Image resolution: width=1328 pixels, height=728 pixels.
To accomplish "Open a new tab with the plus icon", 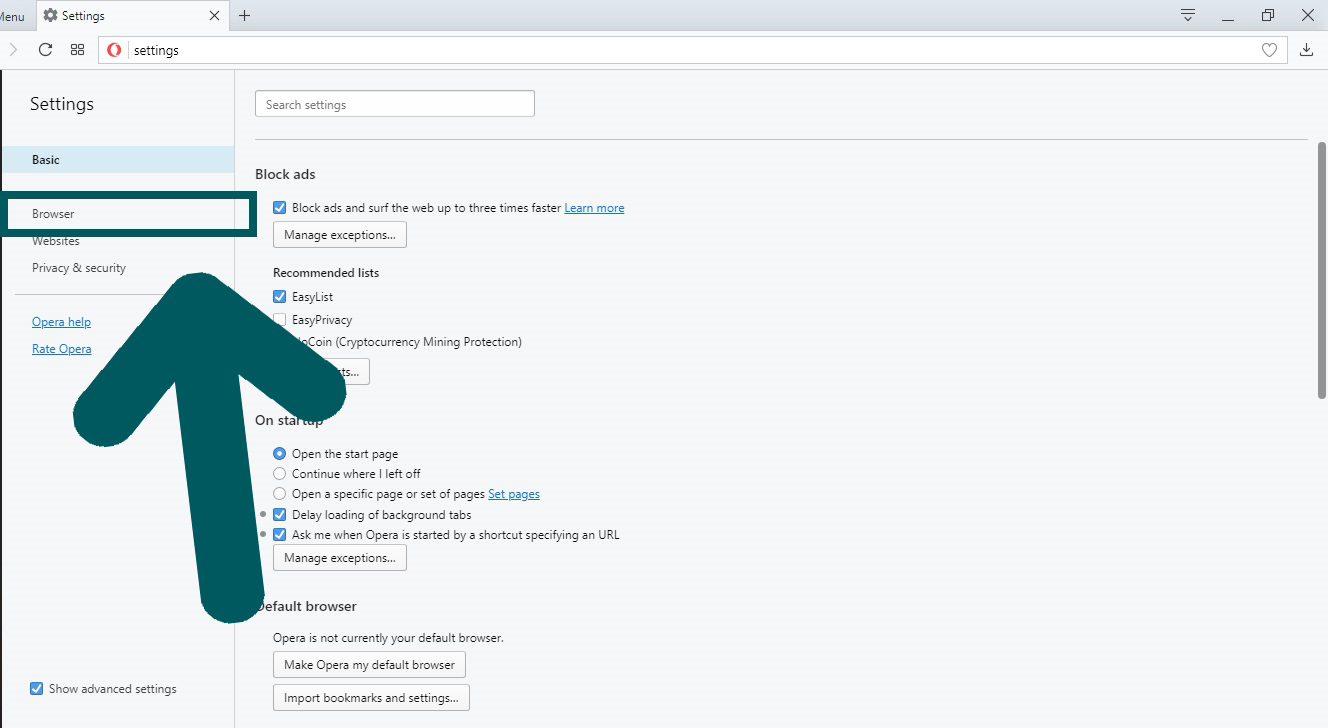I will (245, 15).
